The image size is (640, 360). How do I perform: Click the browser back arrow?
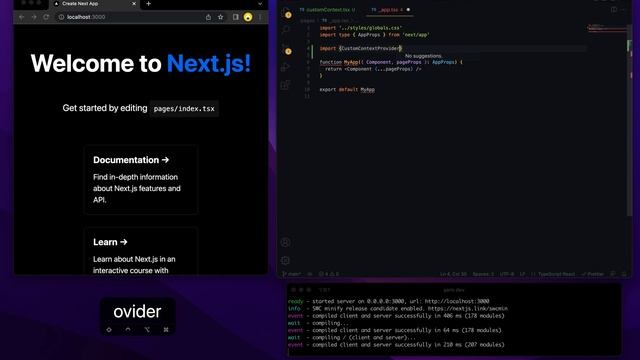point(22,17)
